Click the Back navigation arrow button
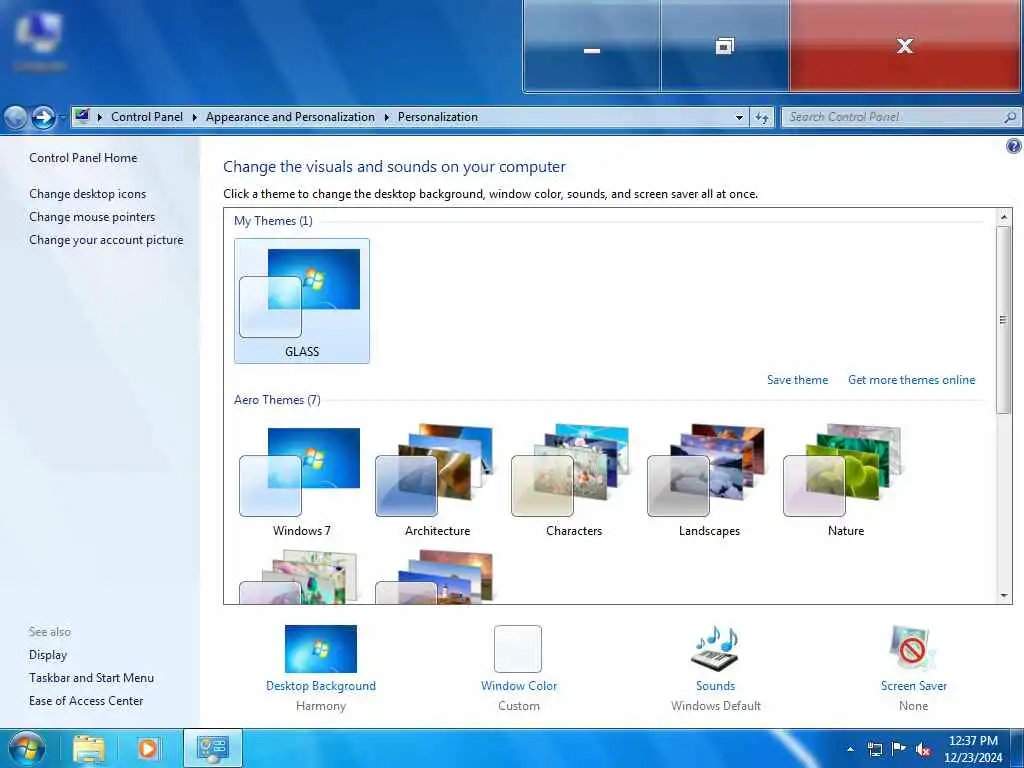 (16, 118)
